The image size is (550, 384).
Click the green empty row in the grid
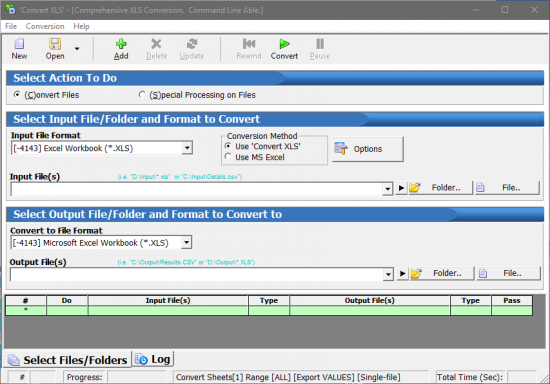(x=269, y=311)
